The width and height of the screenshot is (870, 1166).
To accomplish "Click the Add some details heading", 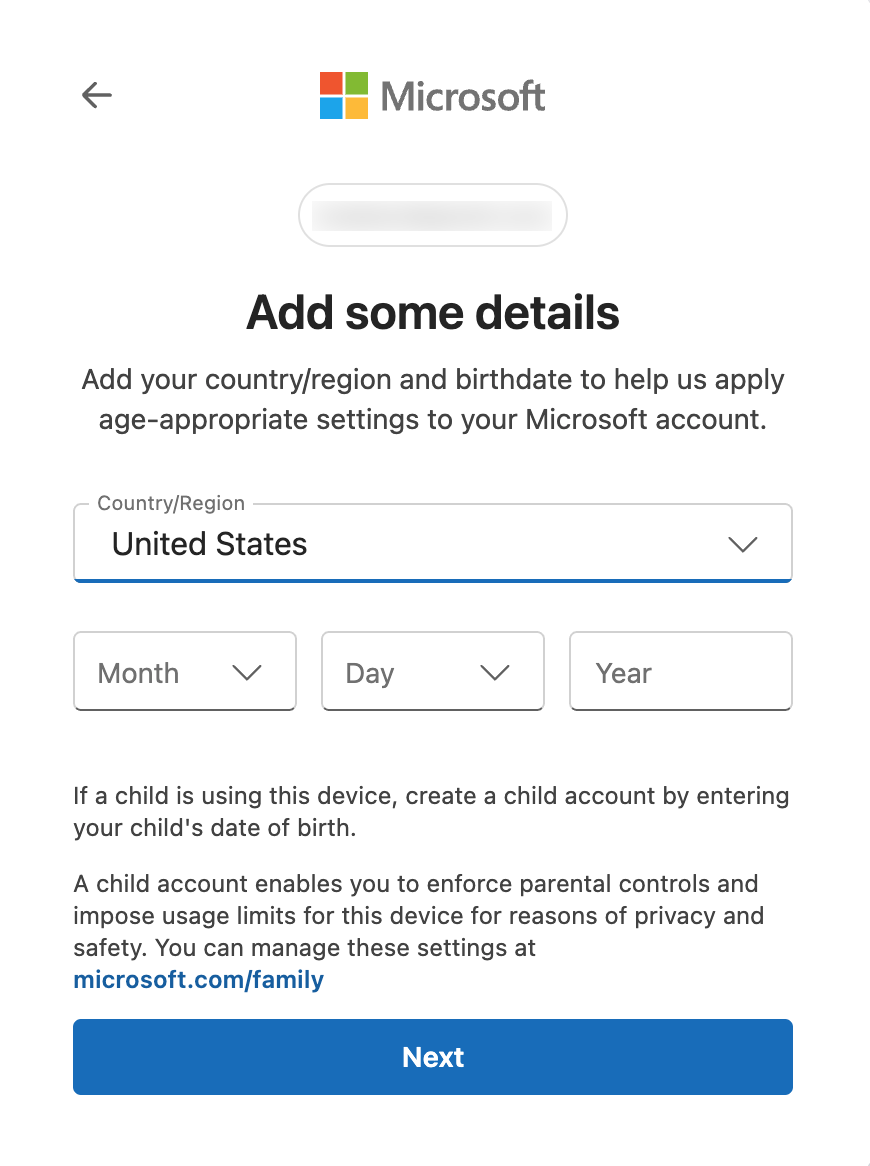I will tap(432, 313).
